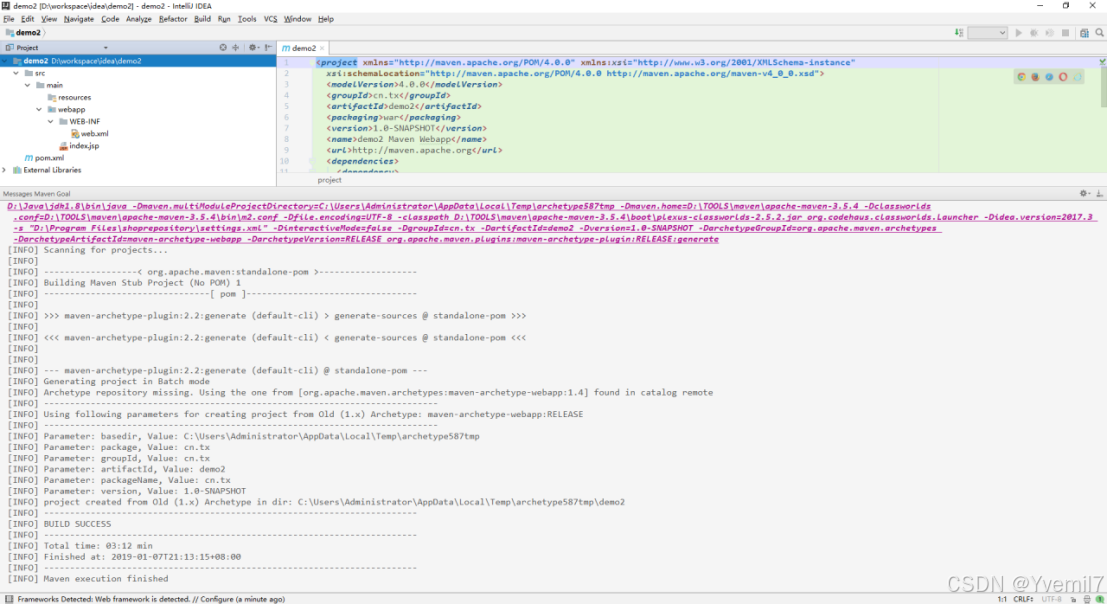1108x604 pixels.
Task: Open the run configuration dropdown
Action: 987,33
